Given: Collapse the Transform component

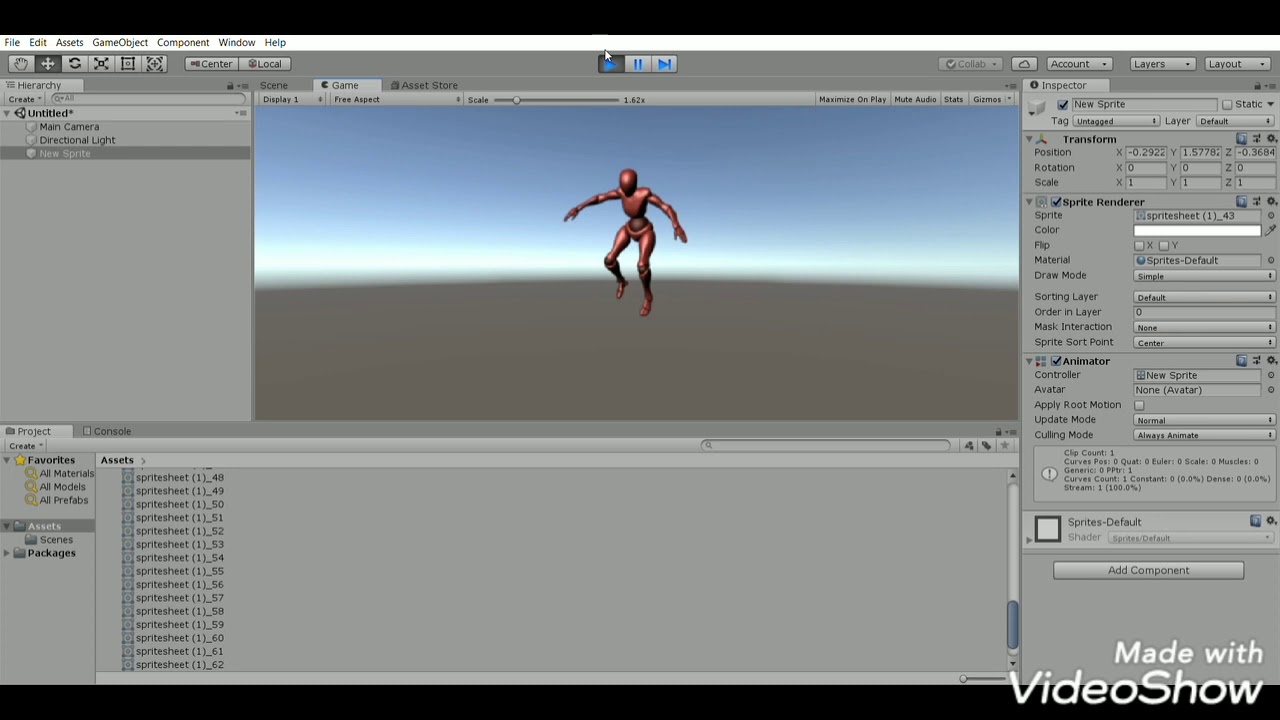Looking at the screenshot, I should (x=1029, y=140).
